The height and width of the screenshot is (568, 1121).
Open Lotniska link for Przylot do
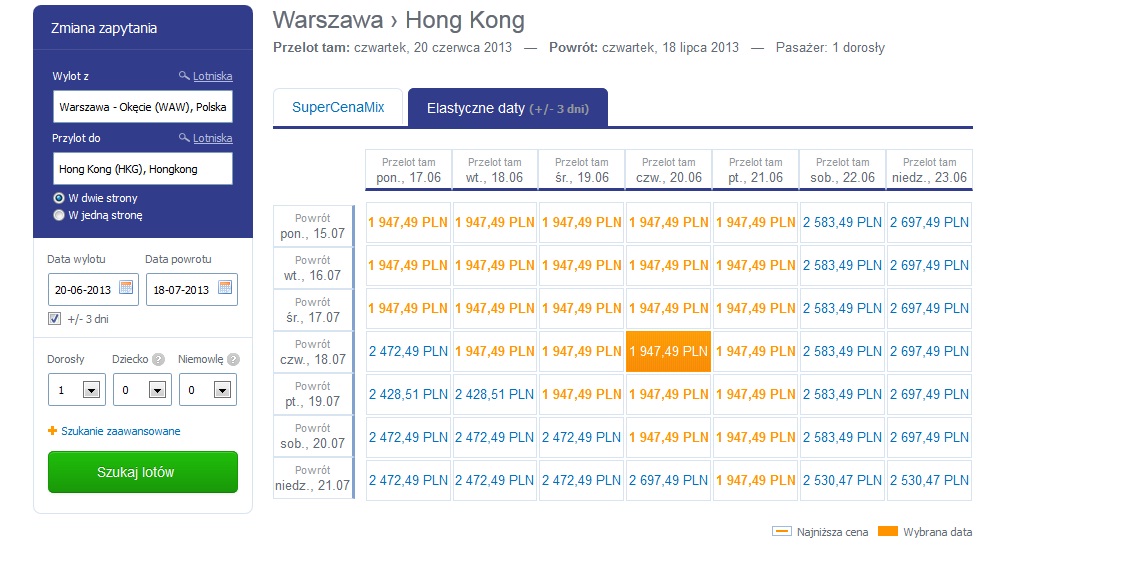212,138
